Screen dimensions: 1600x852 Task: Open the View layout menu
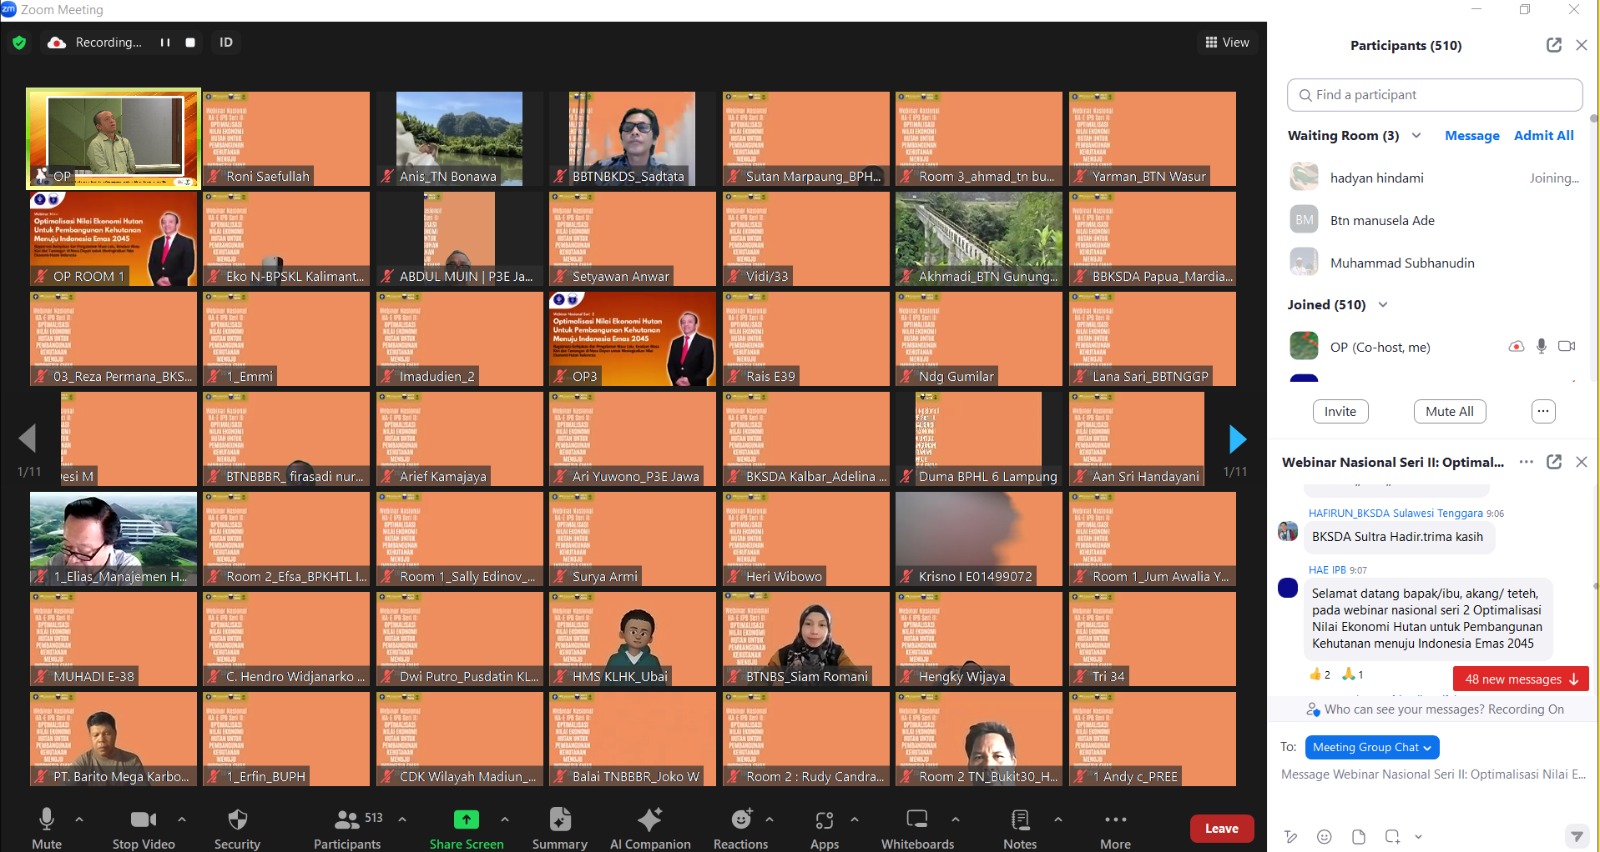click(1227, 43)
